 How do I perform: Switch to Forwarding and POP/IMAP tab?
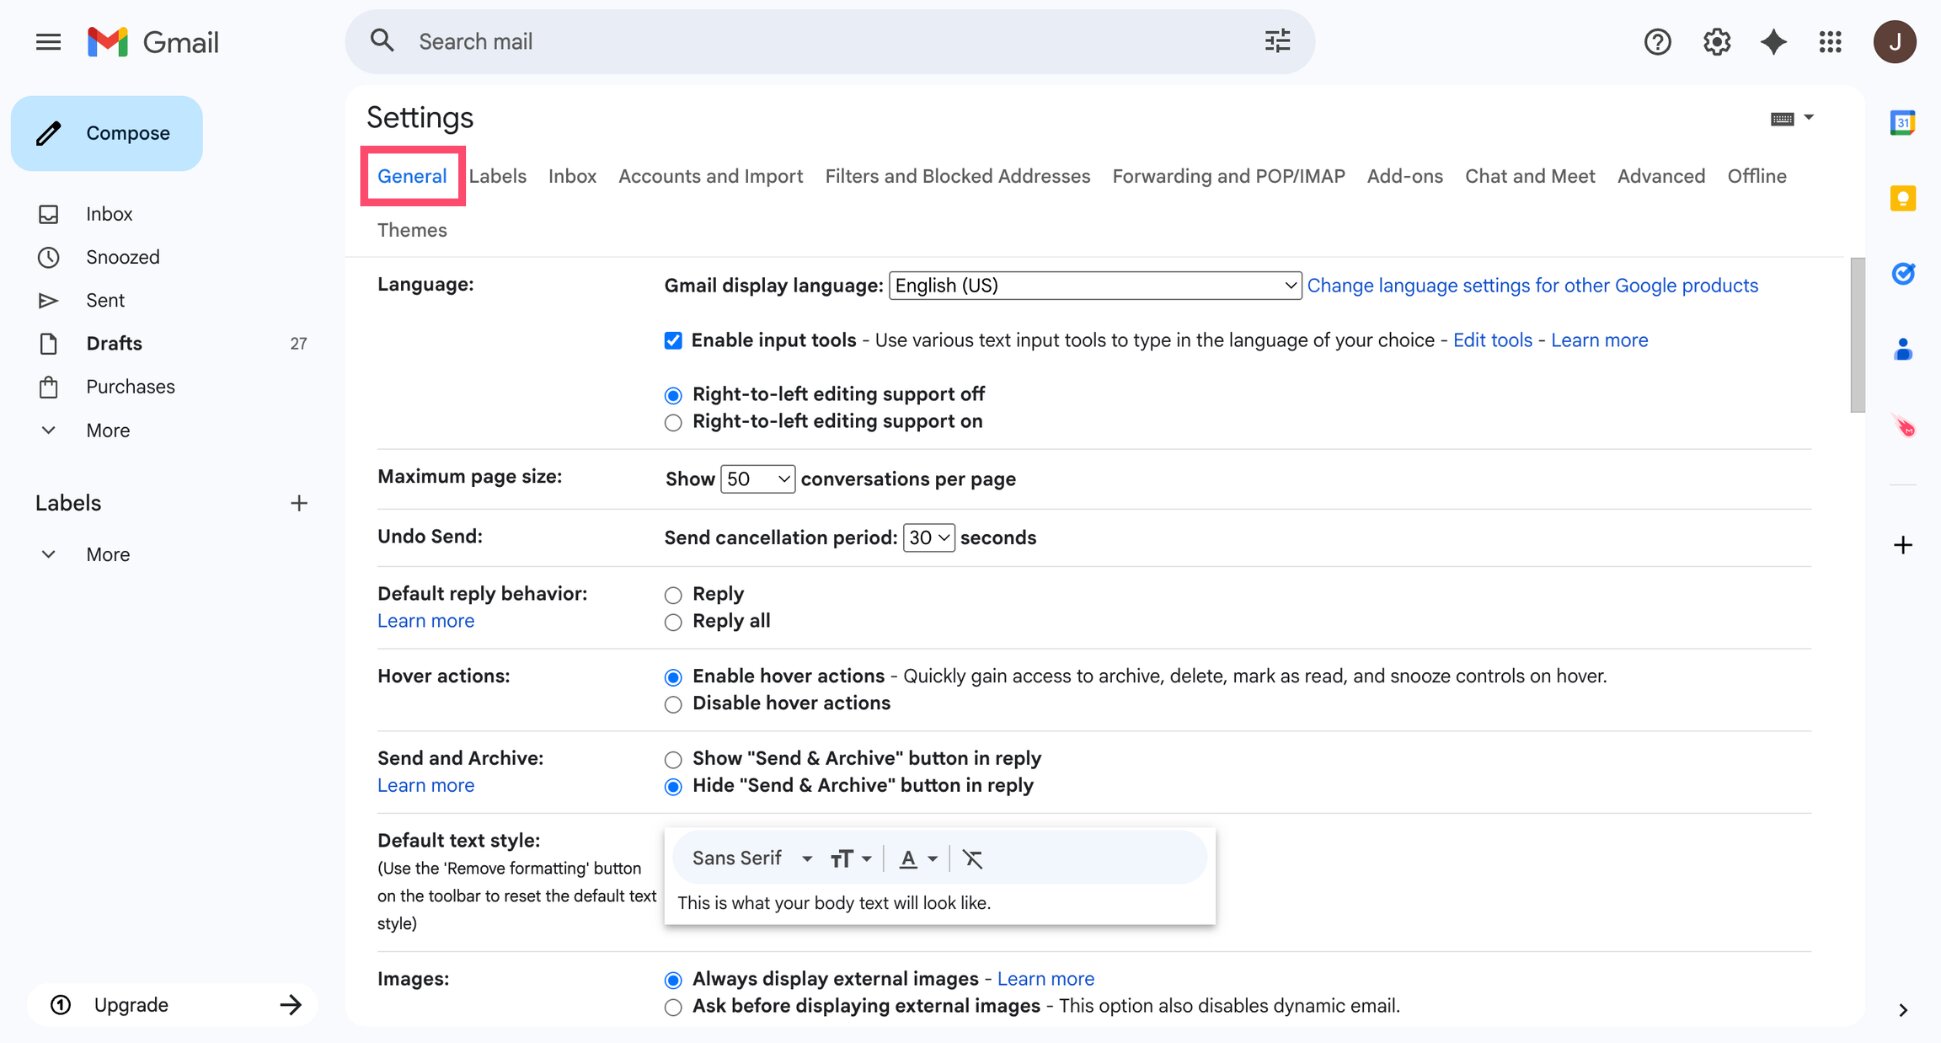pos(1228,176)
